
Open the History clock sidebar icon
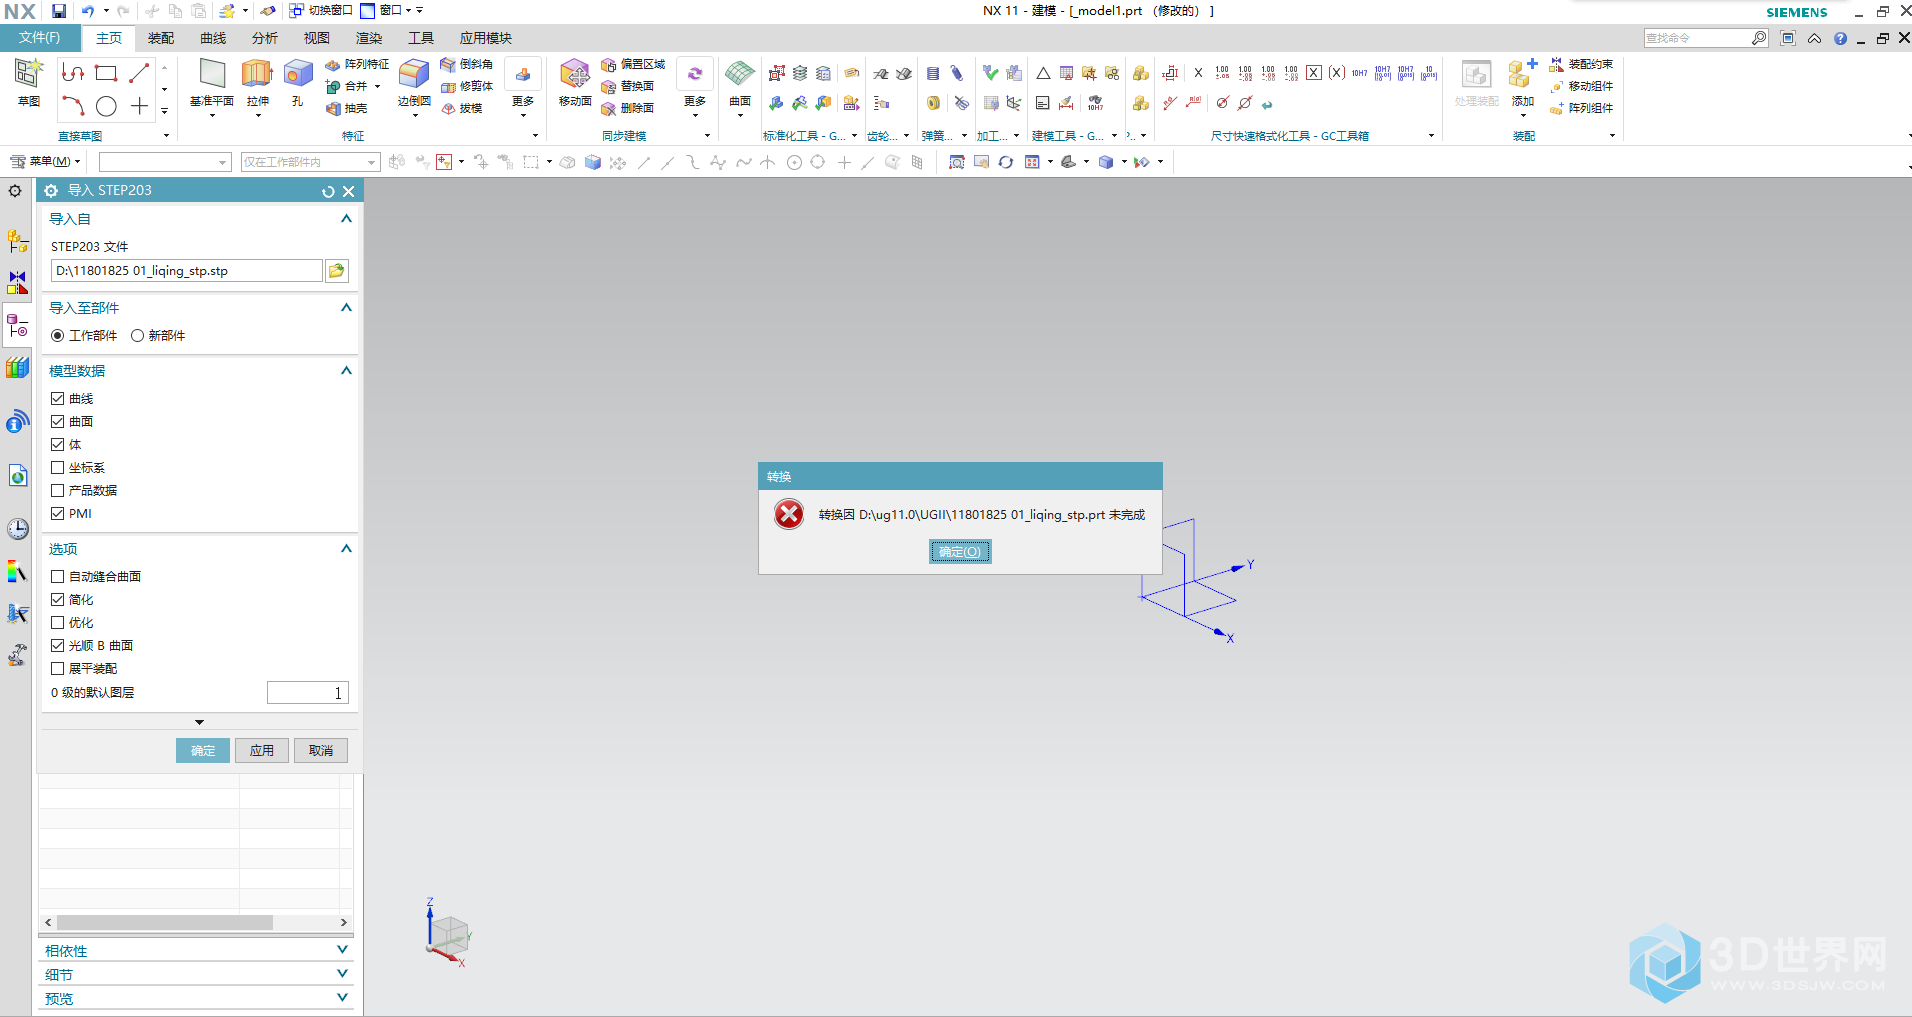18,529
